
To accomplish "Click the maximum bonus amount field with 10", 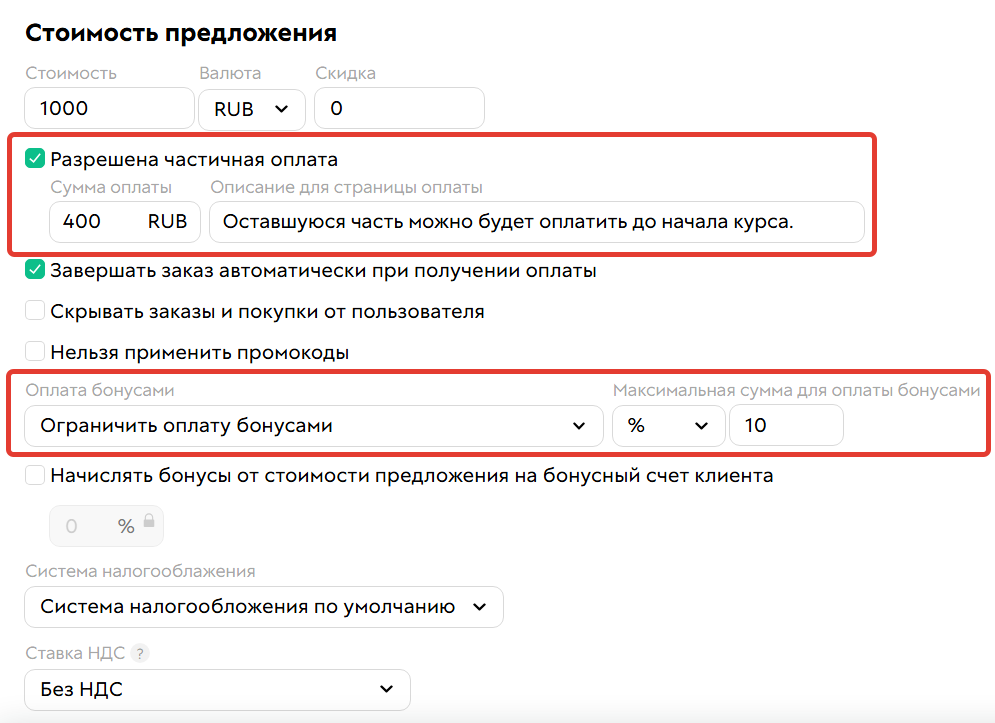I will coord(786,425).
